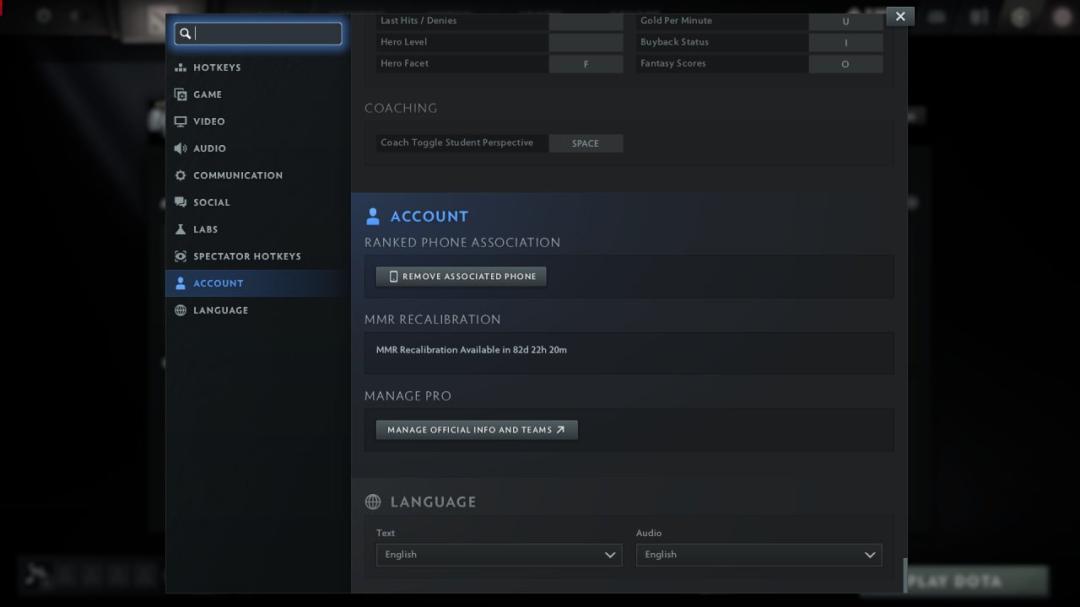The width and height of the screenshot is (1080, 607).
Task: Expand Audio language via its chevron arrow
Action: click(x=869, y=555)
